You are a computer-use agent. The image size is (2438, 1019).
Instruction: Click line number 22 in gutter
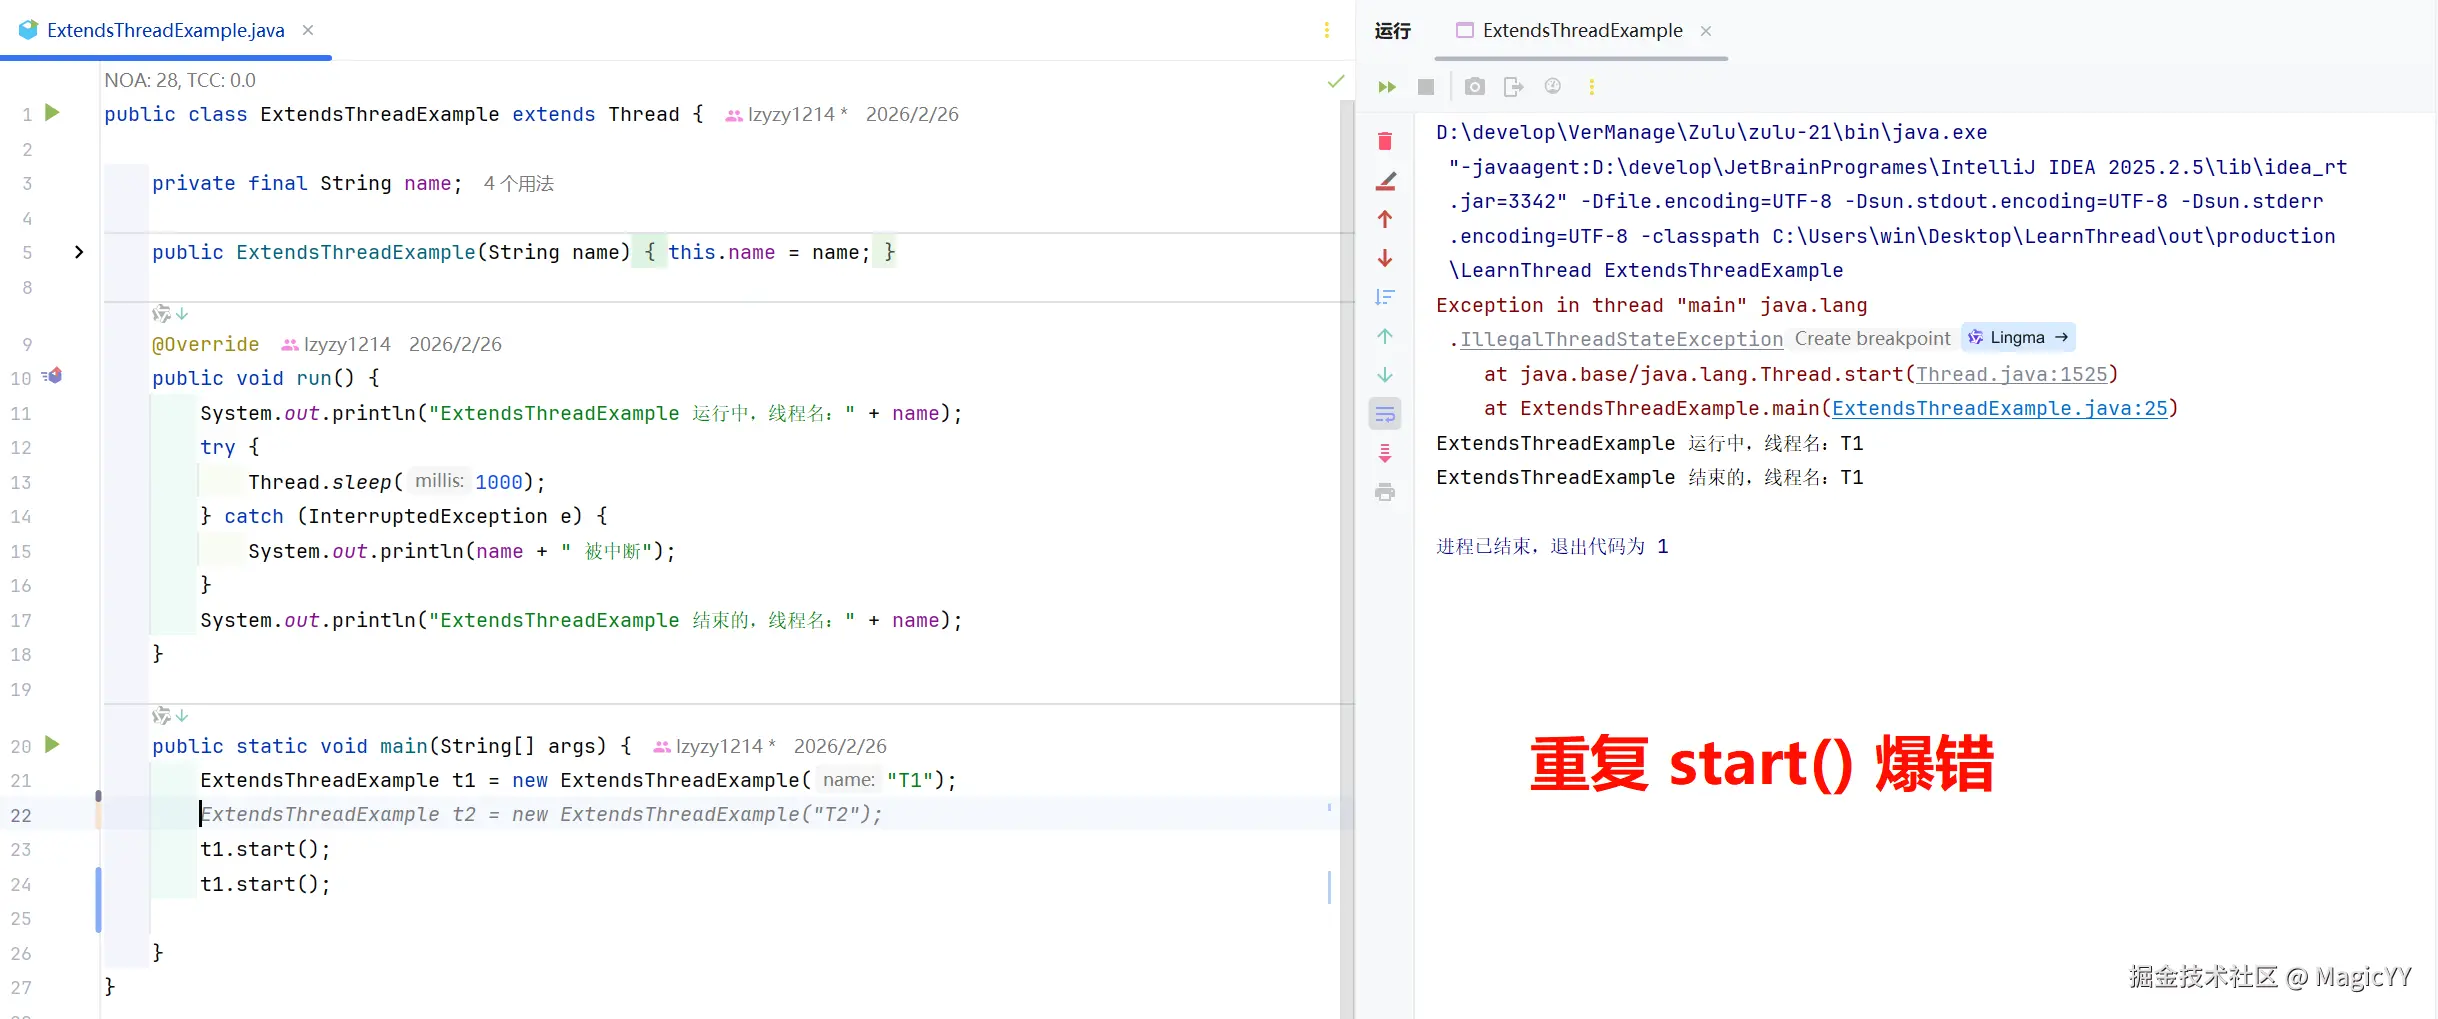click(x=21, y=815)
